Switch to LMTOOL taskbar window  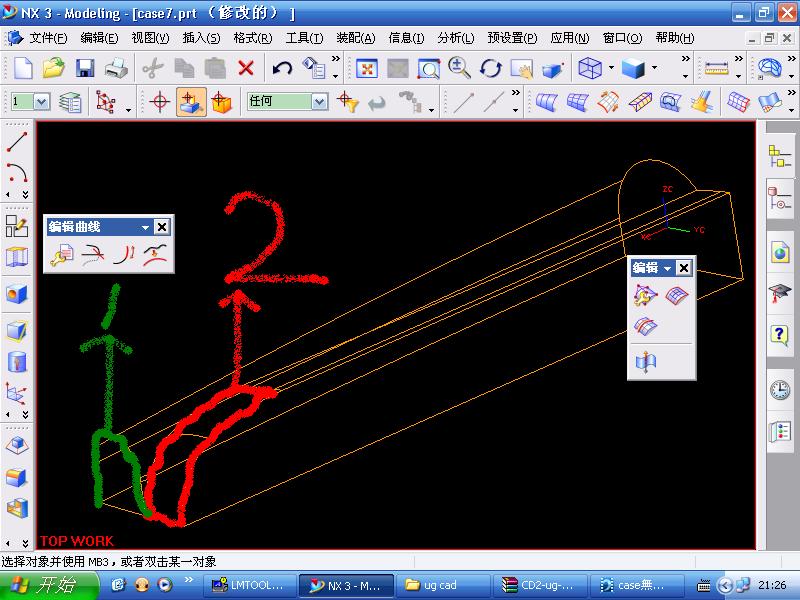pos(250,585)
